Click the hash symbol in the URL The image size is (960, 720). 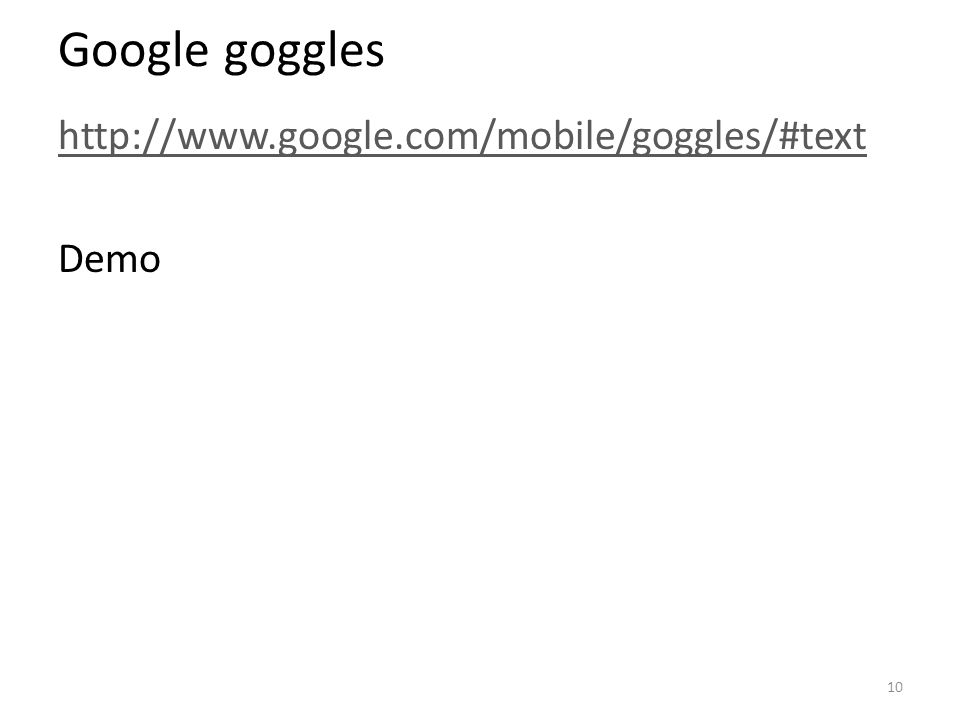click(x=790, y=136)
